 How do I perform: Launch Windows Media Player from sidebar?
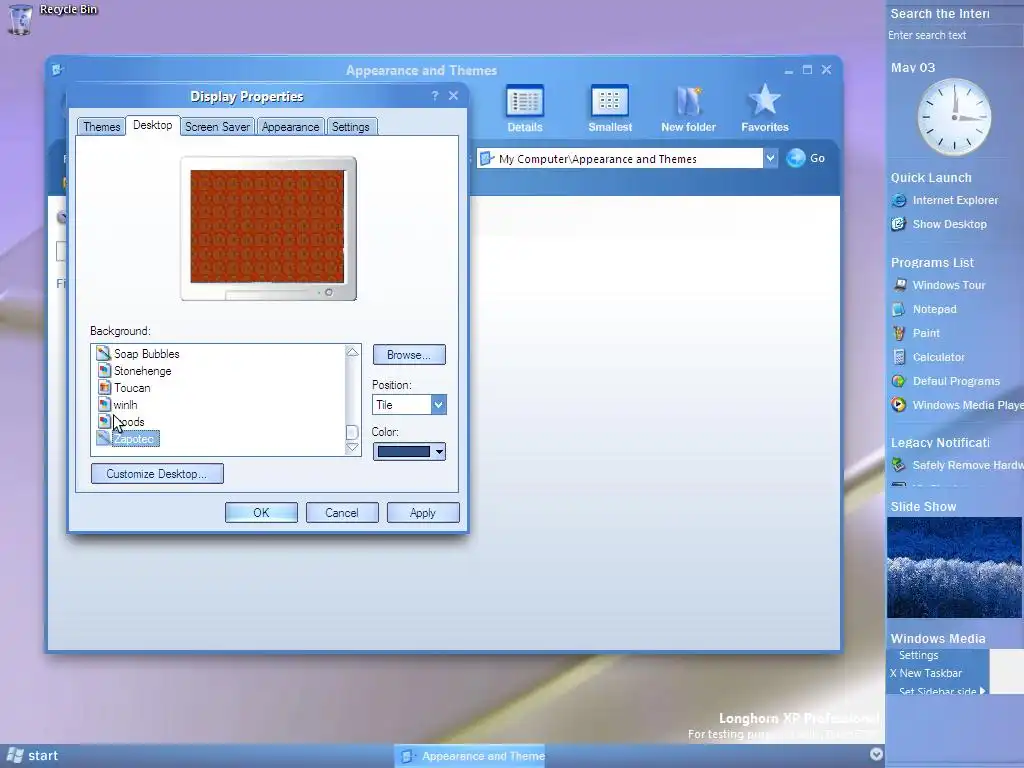(957, 405)
